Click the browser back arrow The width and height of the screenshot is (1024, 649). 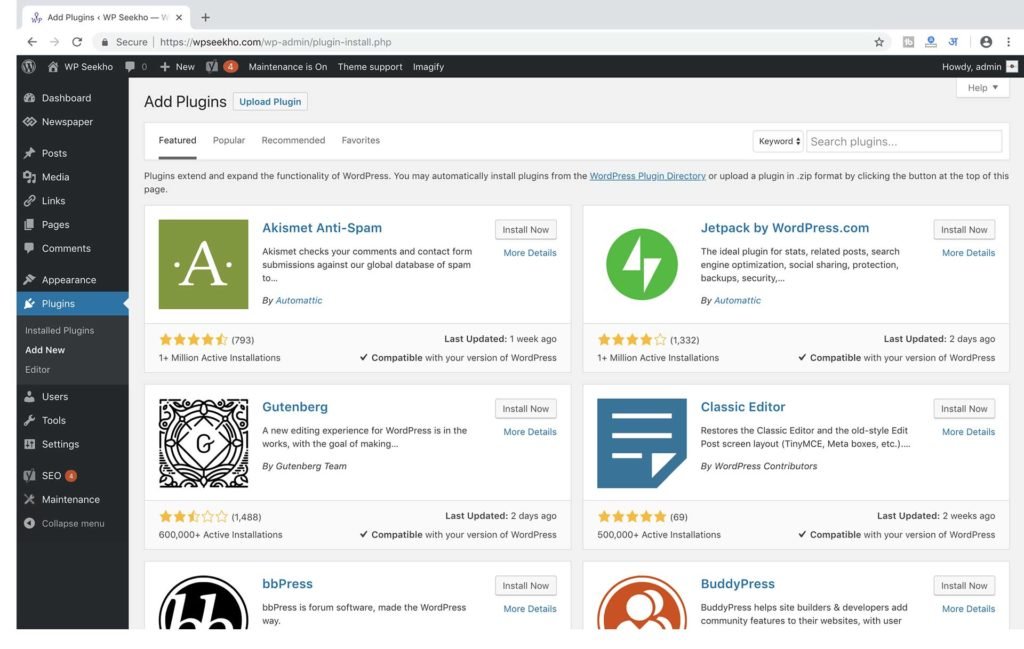click(x=32, y=42)
